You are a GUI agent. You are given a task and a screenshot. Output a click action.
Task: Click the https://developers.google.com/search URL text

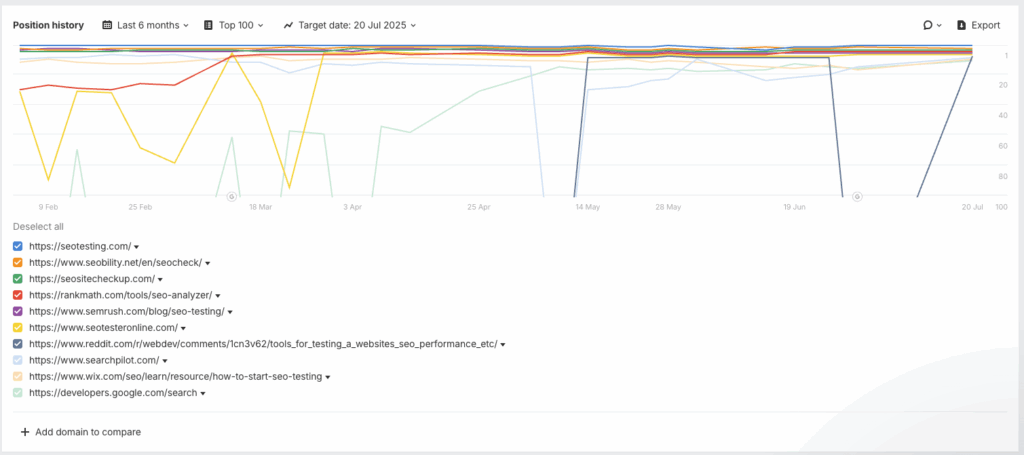pyautogui.click(x=113, y=393)
